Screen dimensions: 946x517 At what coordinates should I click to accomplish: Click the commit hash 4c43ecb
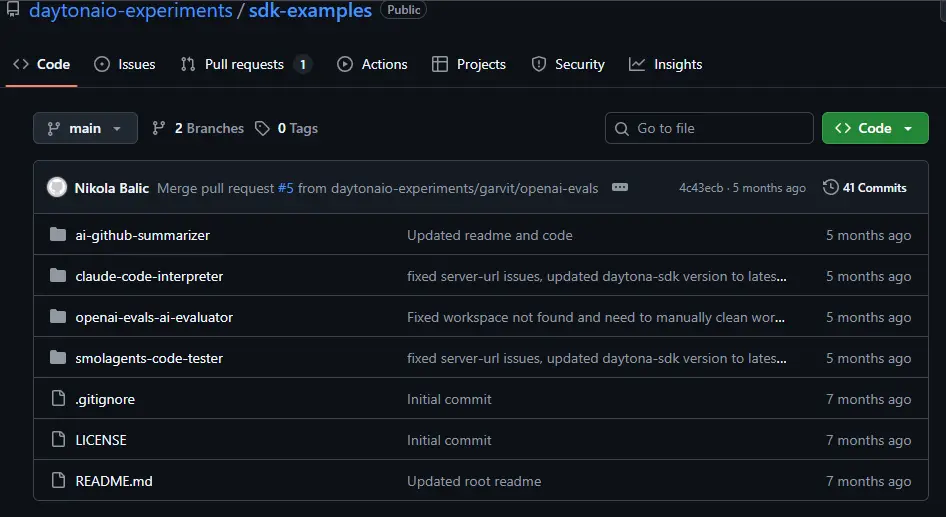pyautogui.click(x=701, y=188)
